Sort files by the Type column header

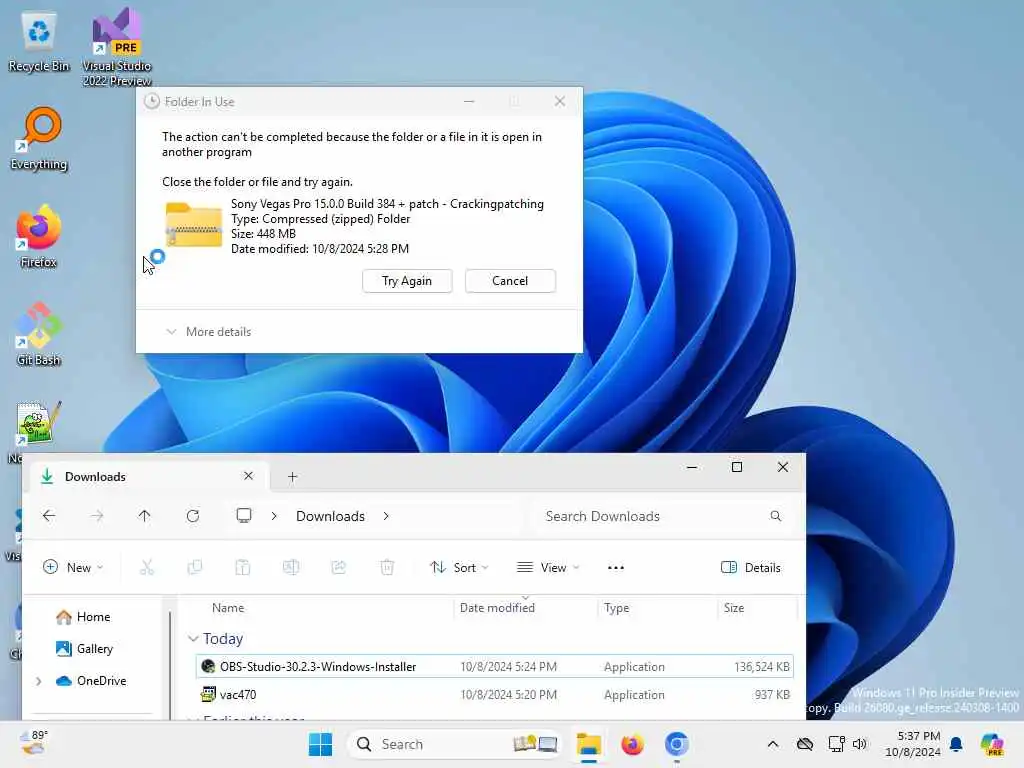[x=616, y=608]
